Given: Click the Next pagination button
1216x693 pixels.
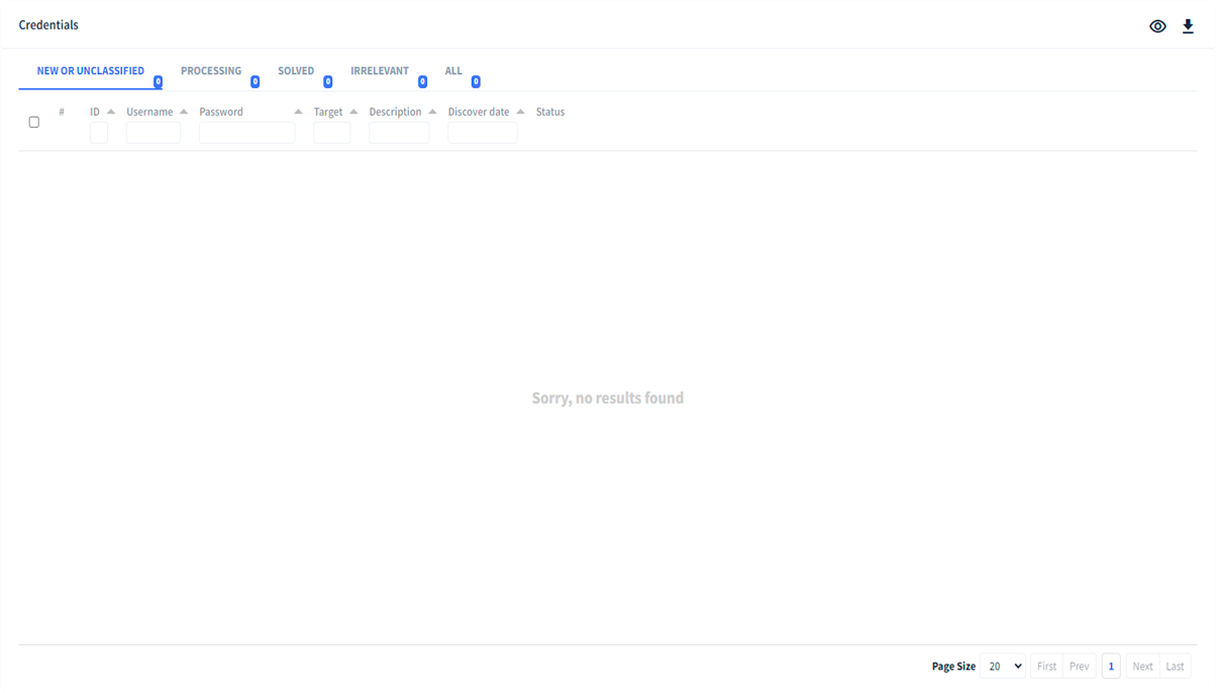Looking at the screenshot, I should [1143, 666].
